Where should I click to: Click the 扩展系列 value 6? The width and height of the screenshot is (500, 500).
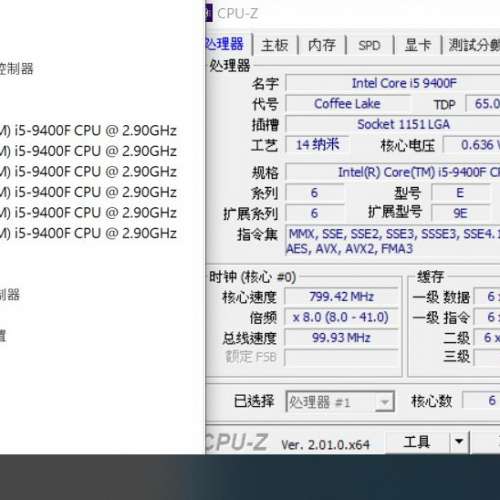click(314, 213)
